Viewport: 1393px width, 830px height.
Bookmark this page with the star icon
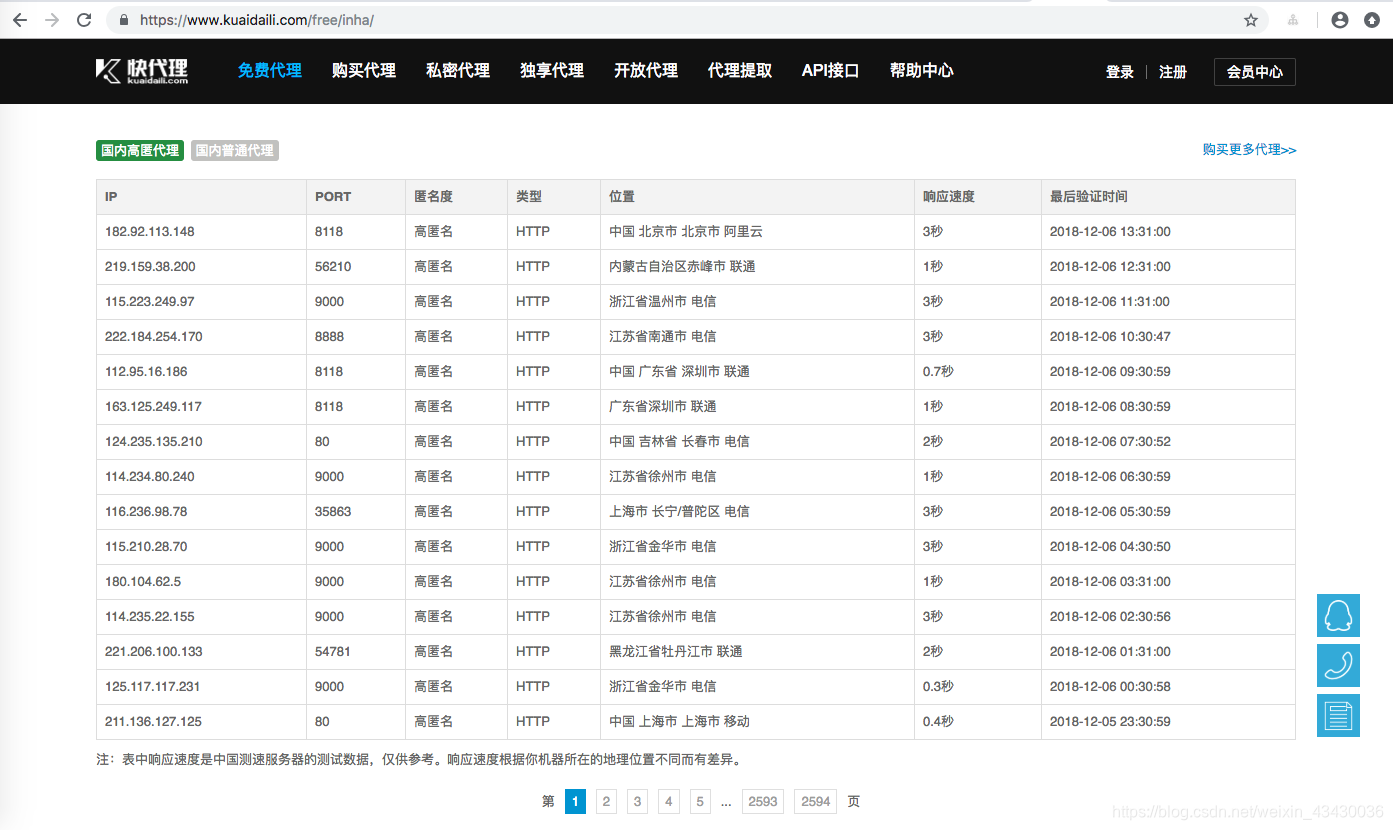tap(1251, 20)
